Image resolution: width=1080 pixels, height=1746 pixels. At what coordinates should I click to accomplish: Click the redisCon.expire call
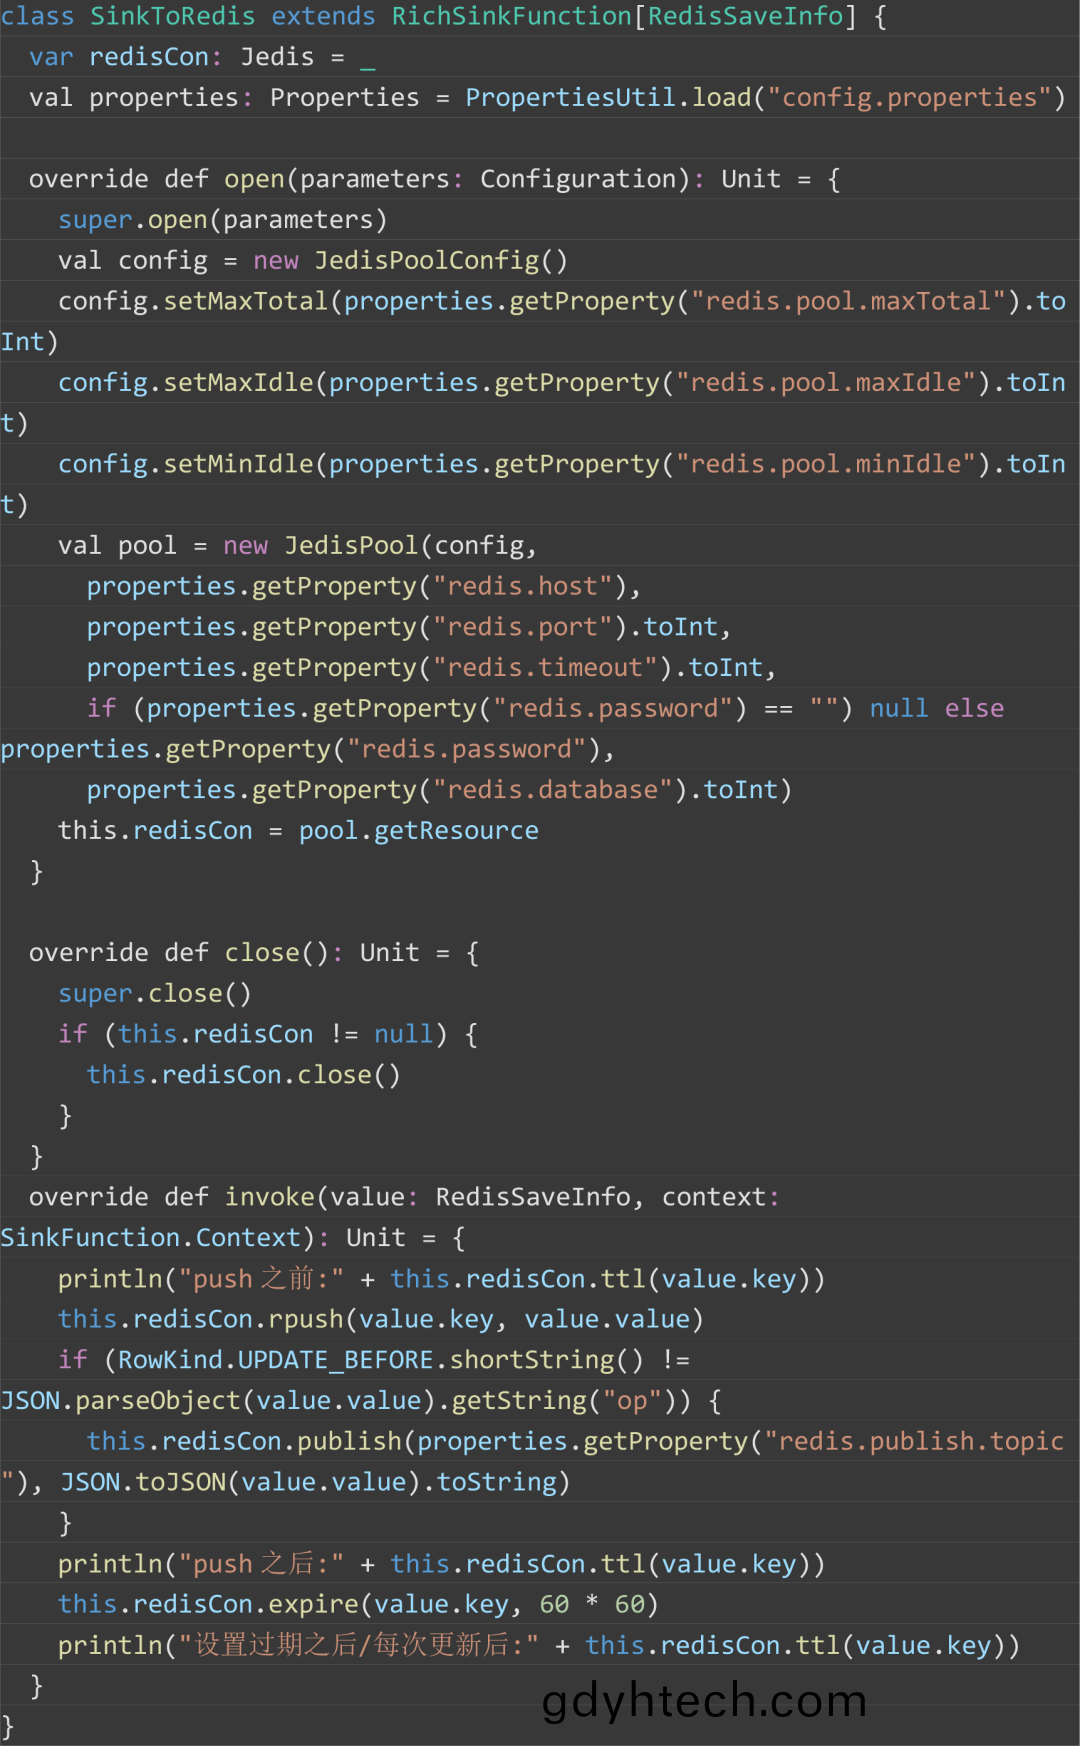tap(245, 1605)
